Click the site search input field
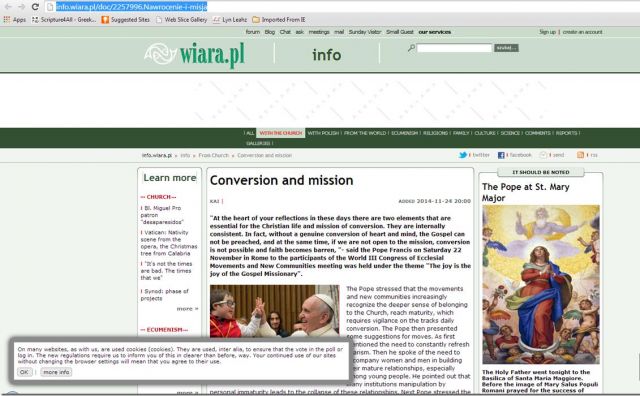Viewport: 640px width, 396px height. click(x=454, y=48)
